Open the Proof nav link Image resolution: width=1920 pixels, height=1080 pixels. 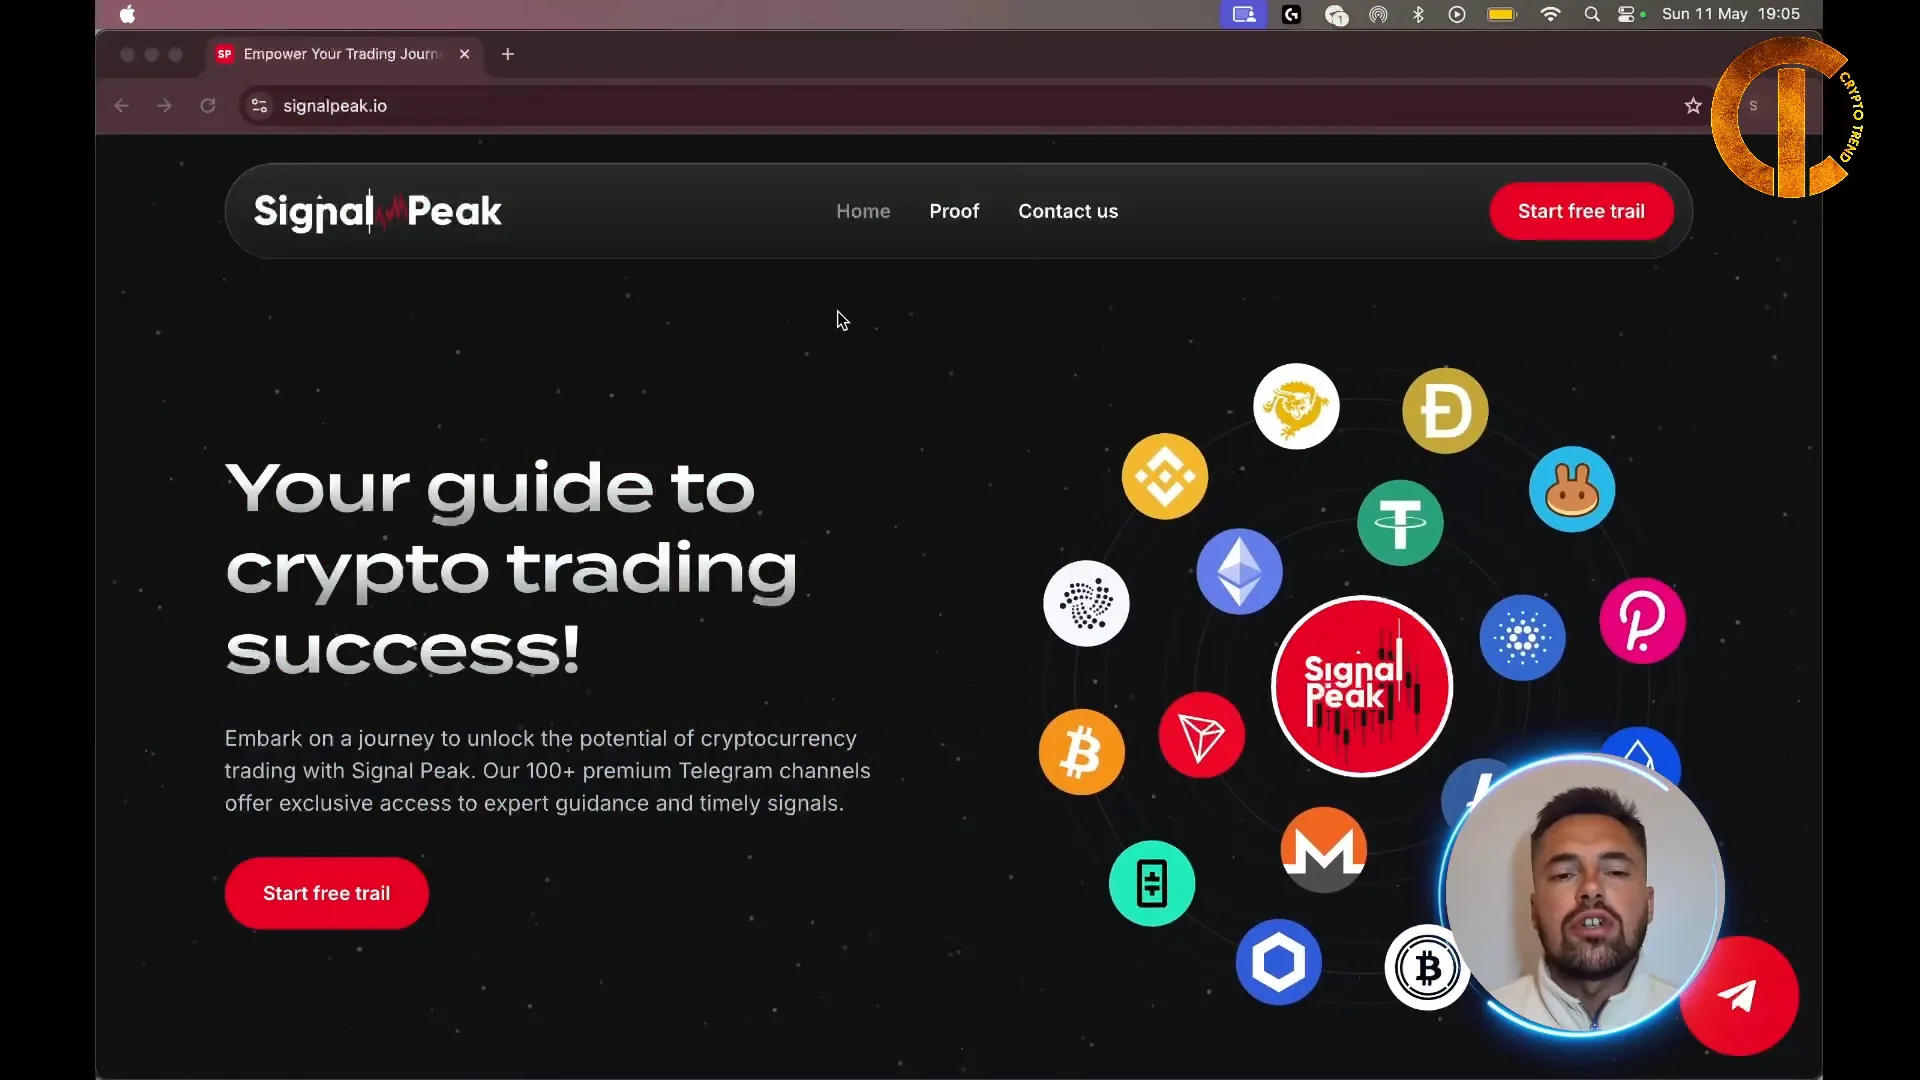[954, 211]
